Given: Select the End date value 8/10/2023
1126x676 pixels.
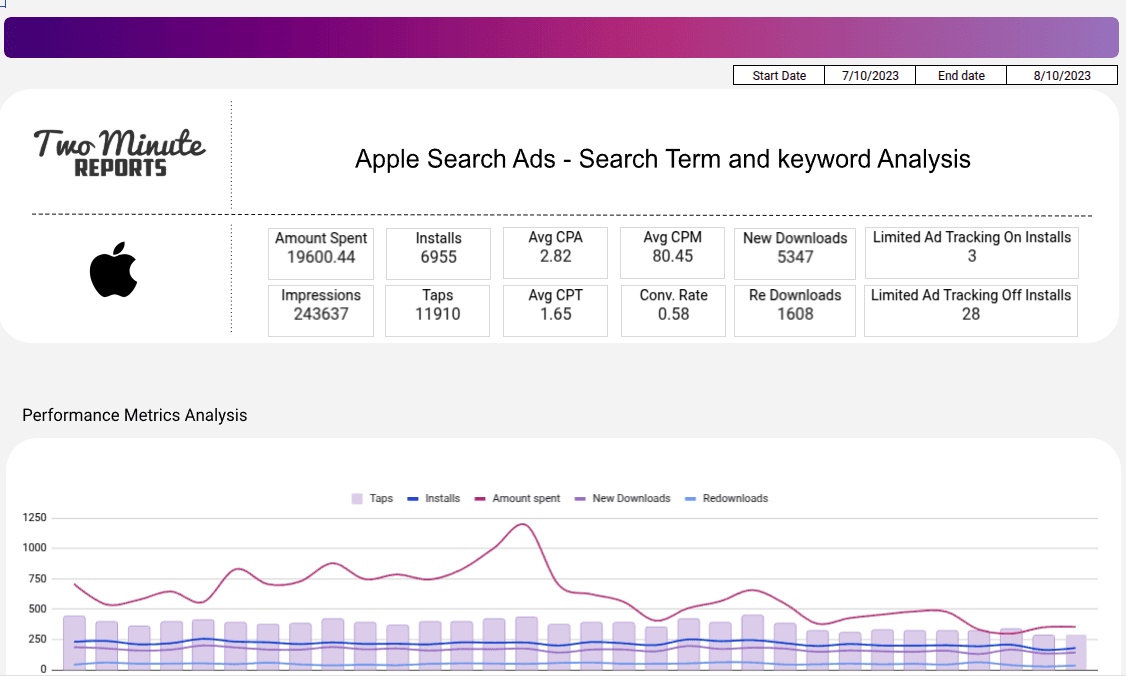Looking at the screenshot, I should 1061,75.
